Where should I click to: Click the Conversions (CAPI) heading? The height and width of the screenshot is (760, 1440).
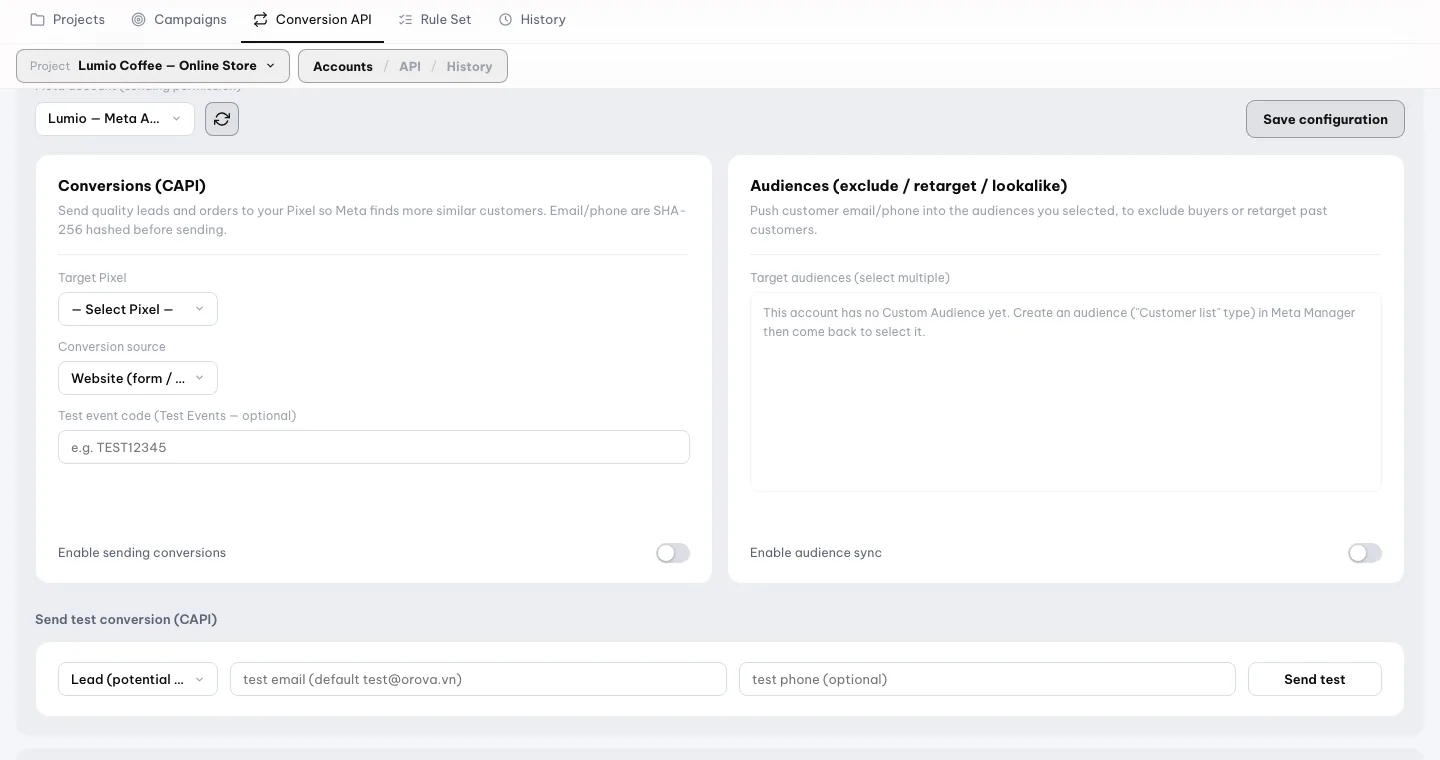[132, 185]
